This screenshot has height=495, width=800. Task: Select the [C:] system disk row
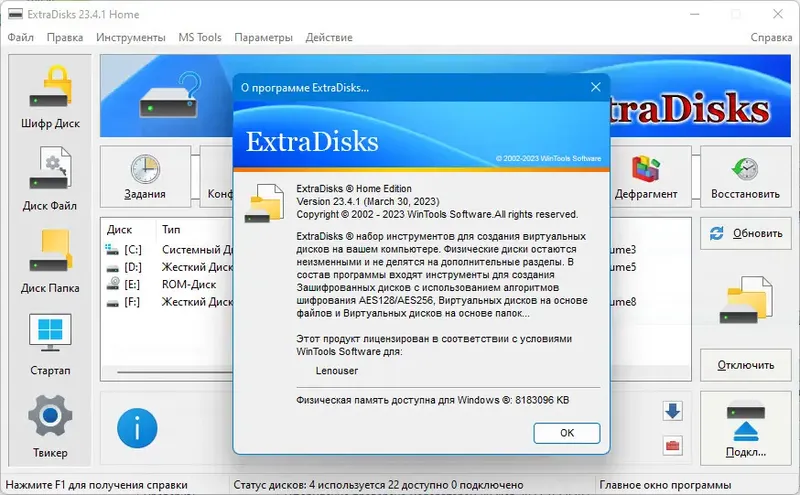(x=168, y=250)
